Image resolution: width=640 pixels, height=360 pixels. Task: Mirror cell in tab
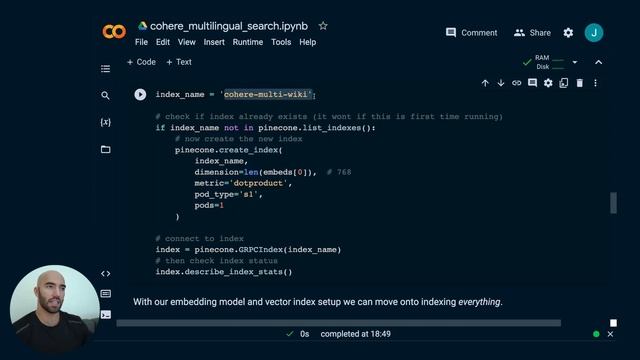pyautogui.click(x=564, y=83)
